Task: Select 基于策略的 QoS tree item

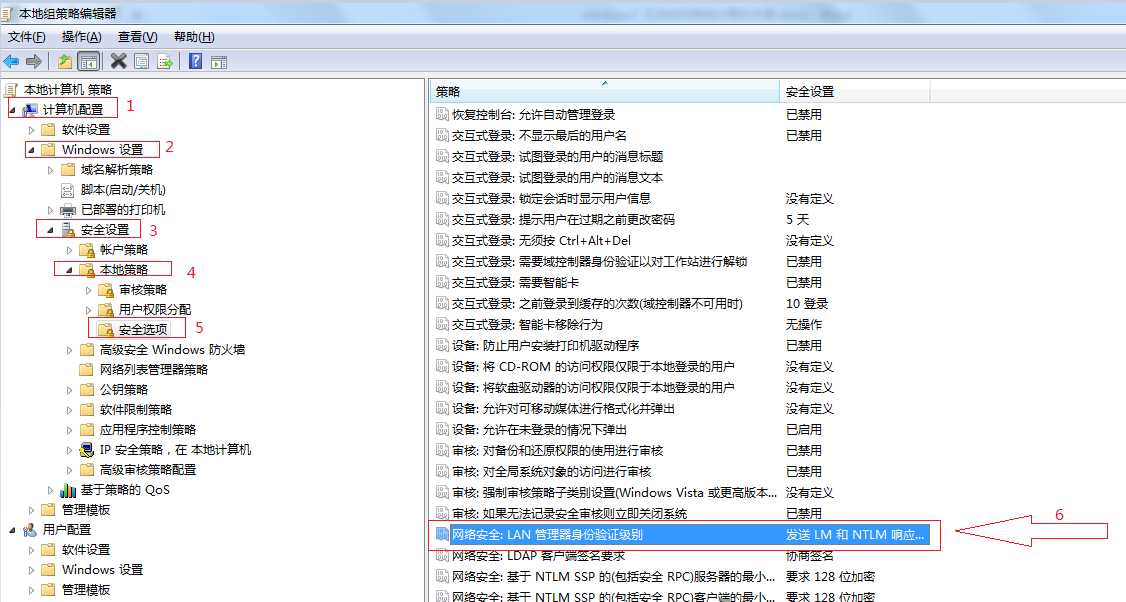Action: click(x=125, y=490)
